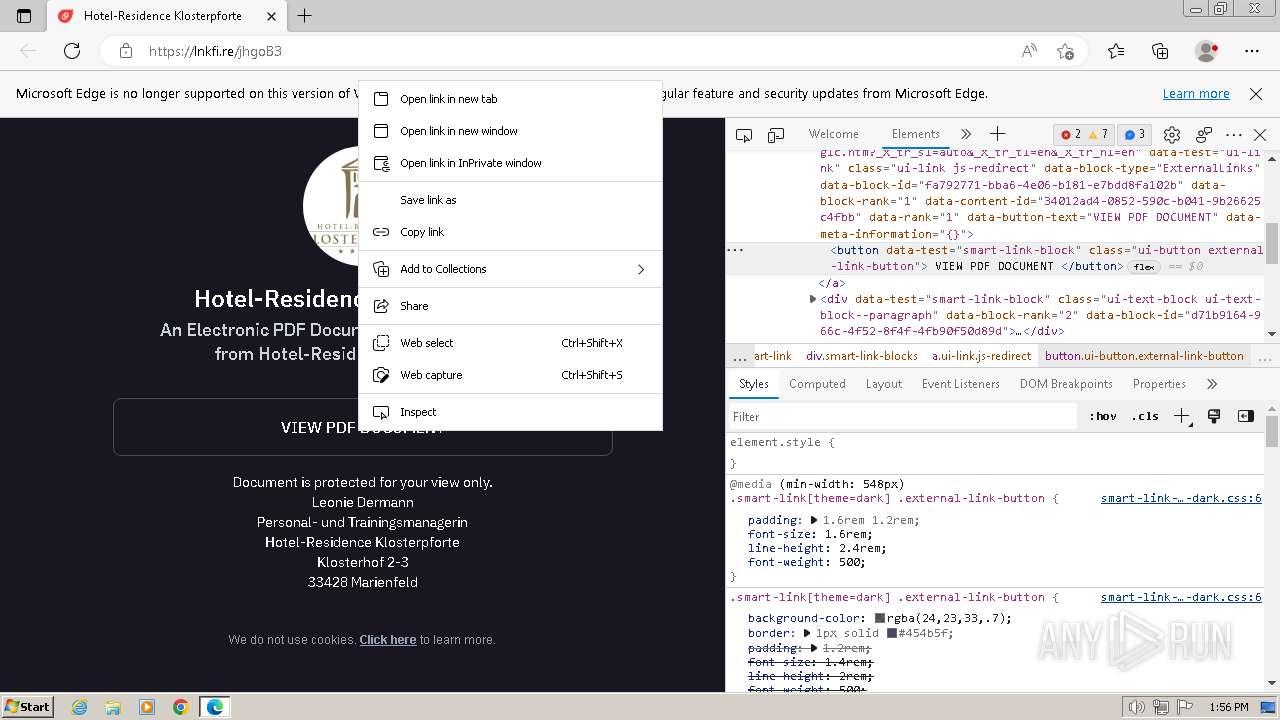This screenshot has width=1280, height=720.
Task: Open the DOM Breakpoints tab
Action: click(1066, 384)
